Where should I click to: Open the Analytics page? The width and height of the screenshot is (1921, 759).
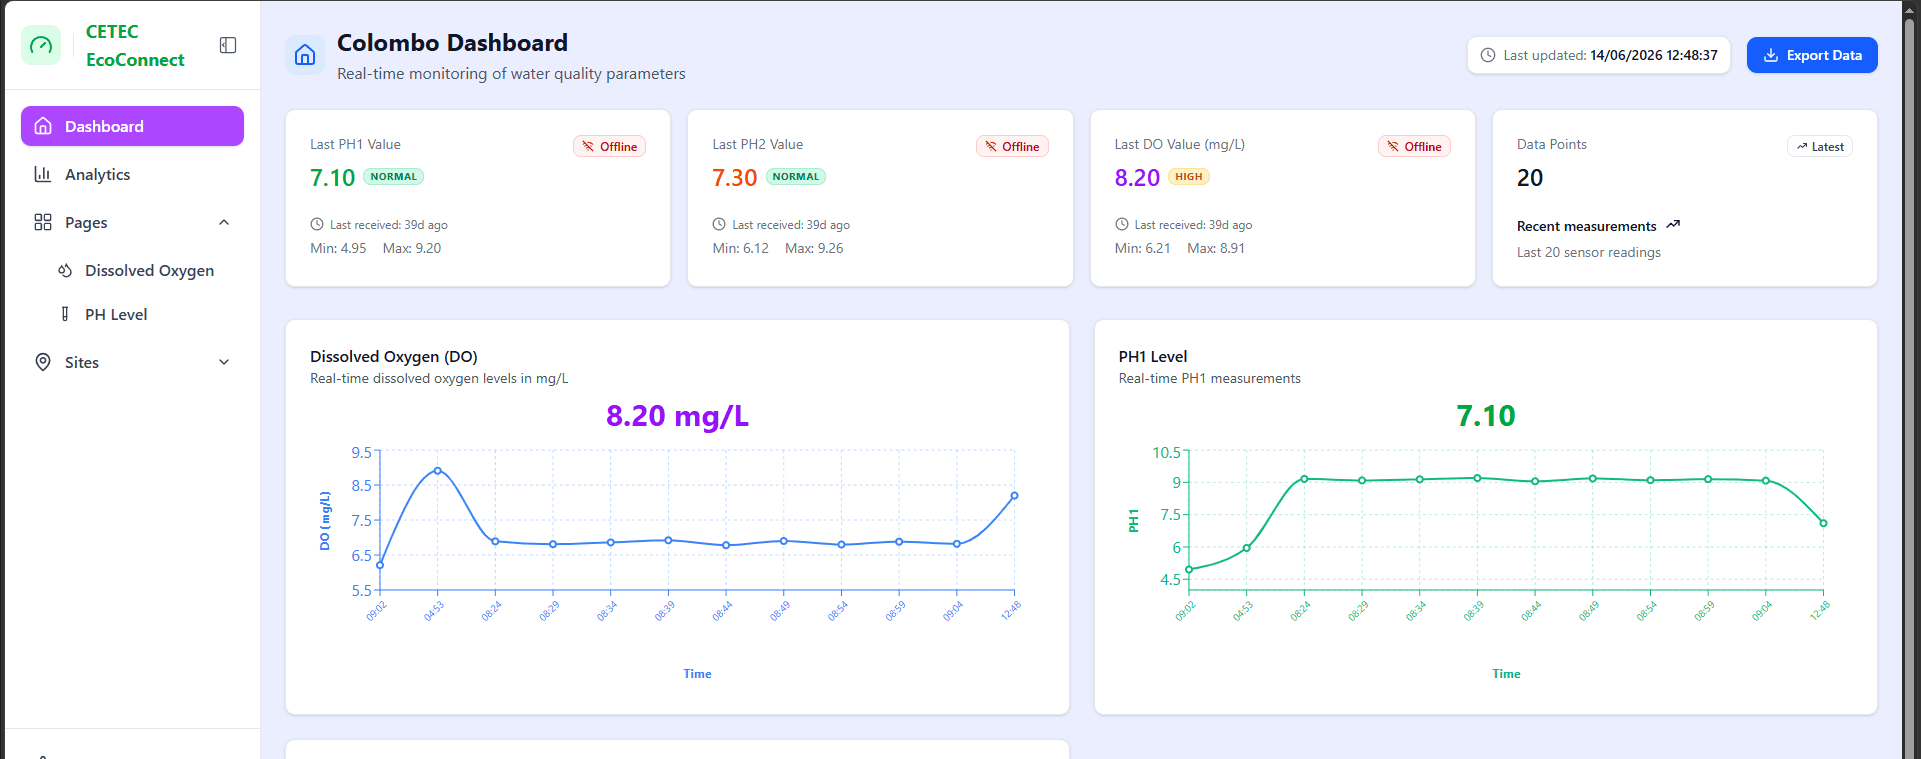click(x=132, y=174)
